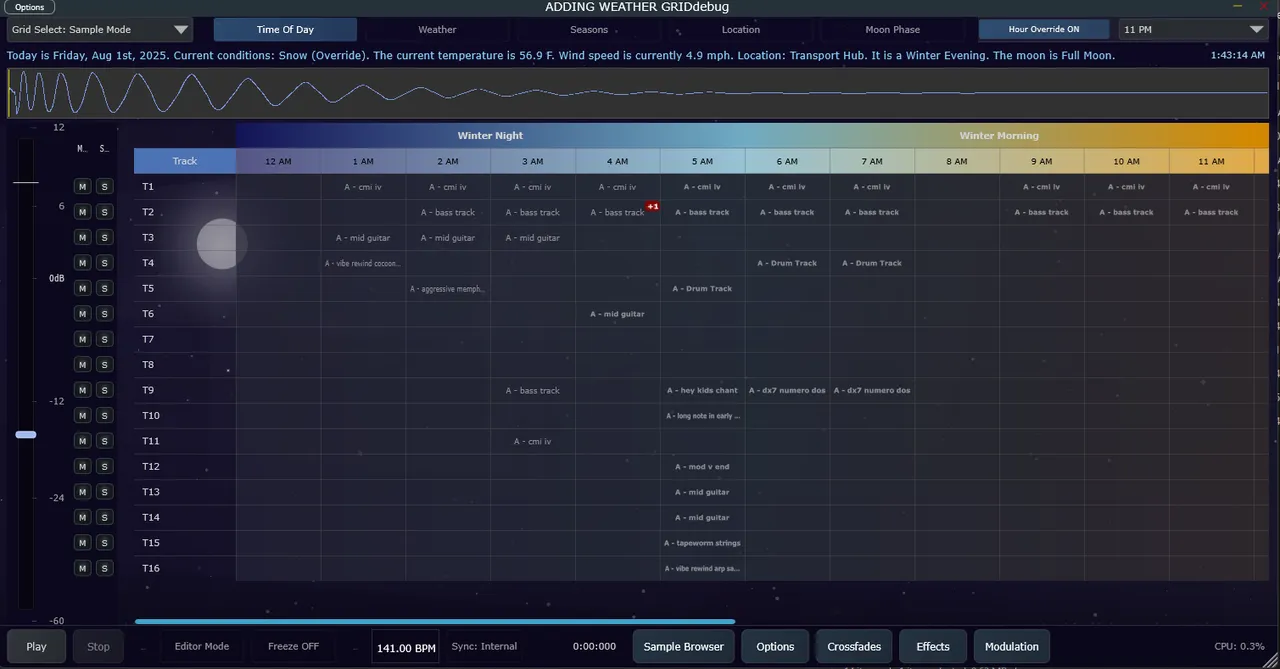Open the Crossfades panel
Viewport: 1280px width, 669px height.
(854, 647)
